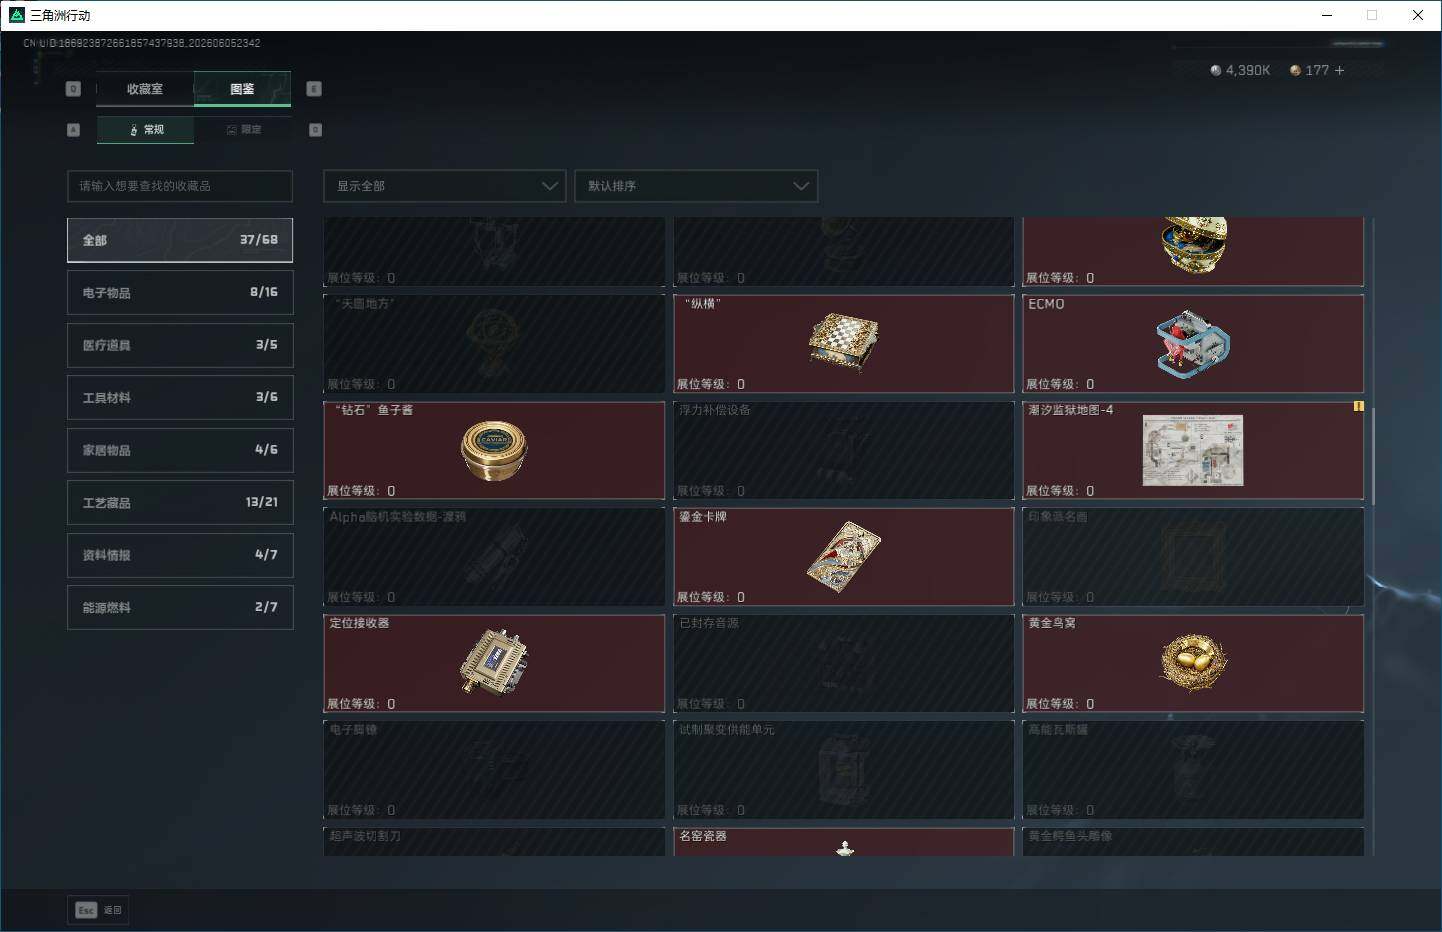Click the CN UID text
This screenshot has height=932, width=1442.
tap(142, 43)
